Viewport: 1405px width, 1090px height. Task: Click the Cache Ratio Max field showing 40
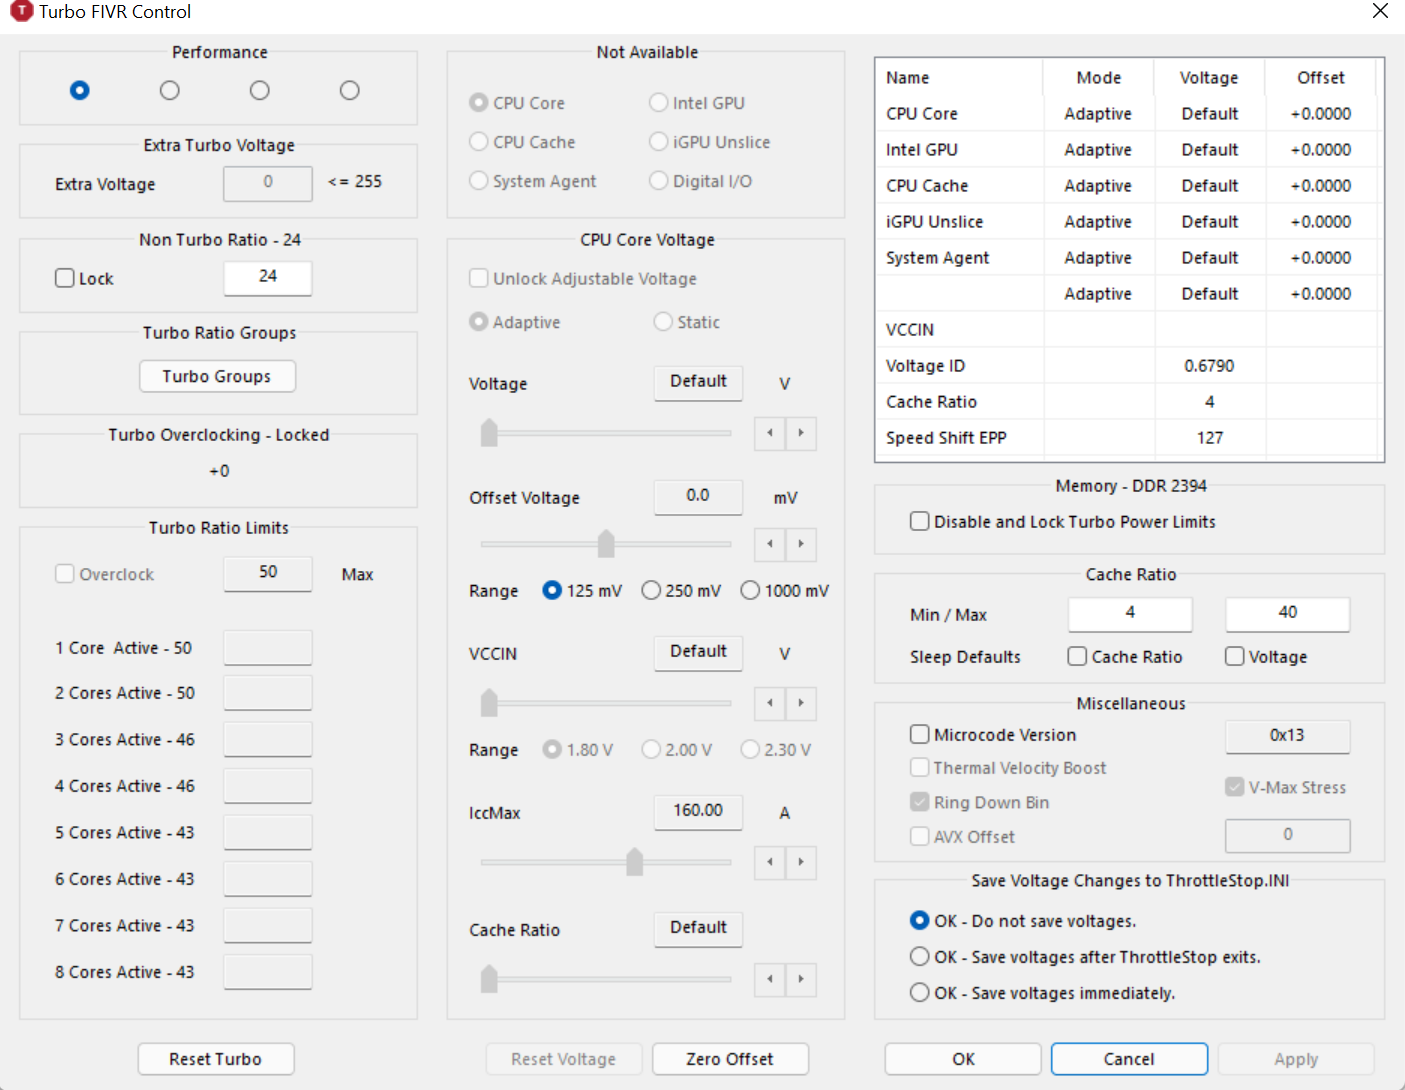[1288, 613]
